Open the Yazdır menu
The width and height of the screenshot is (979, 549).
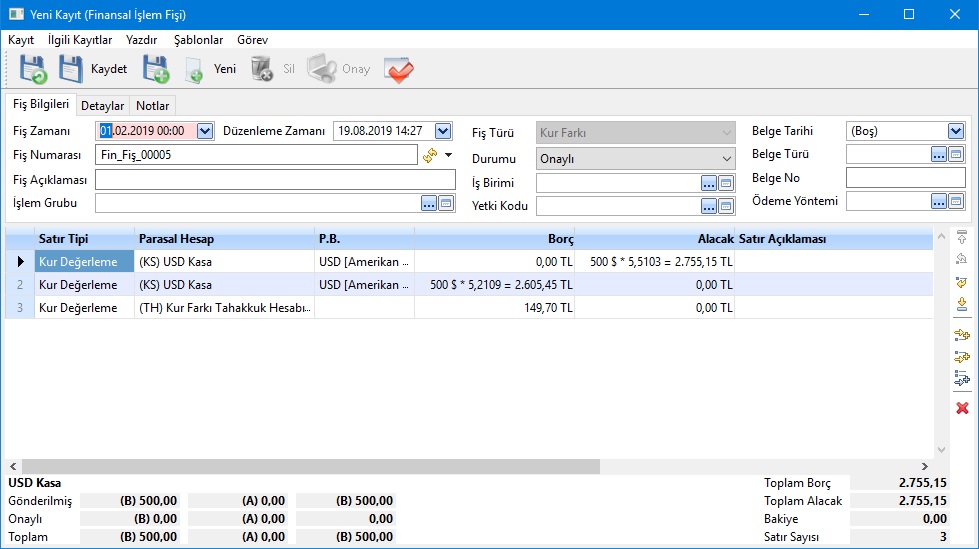coord(142,40)
